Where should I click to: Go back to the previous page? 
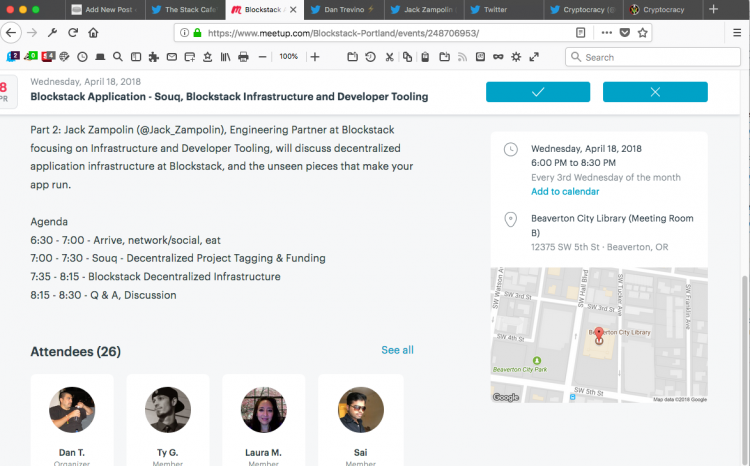point(11,33)
